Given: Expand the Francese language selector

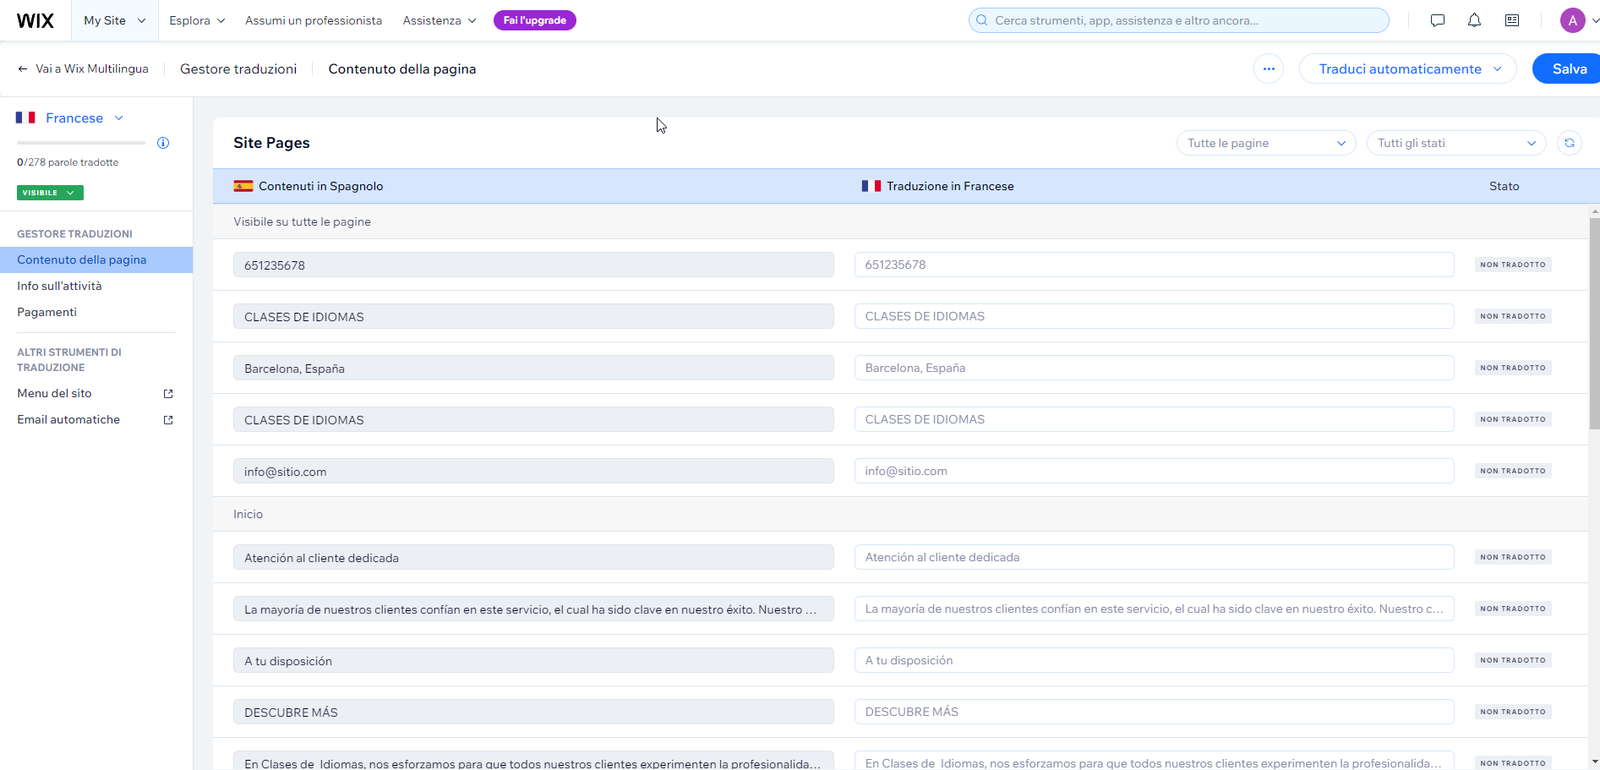Looking at the screenshot, I should pos(70,118).
